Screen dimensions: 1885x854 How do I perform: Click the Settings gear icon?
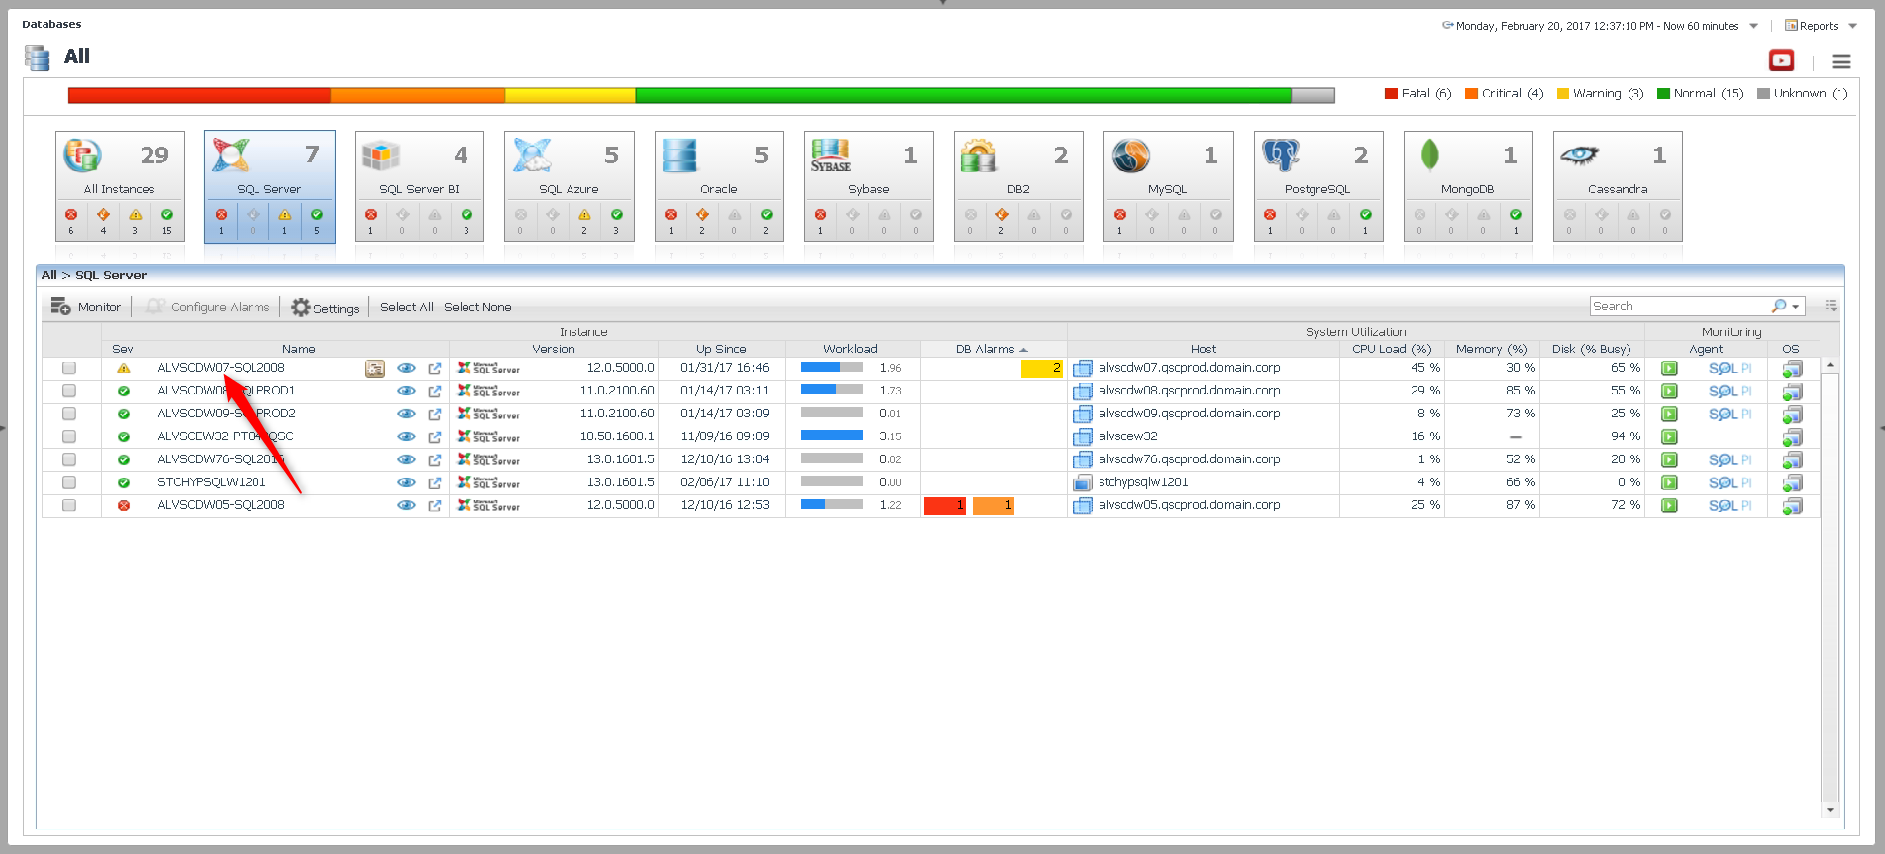[300, 307]
